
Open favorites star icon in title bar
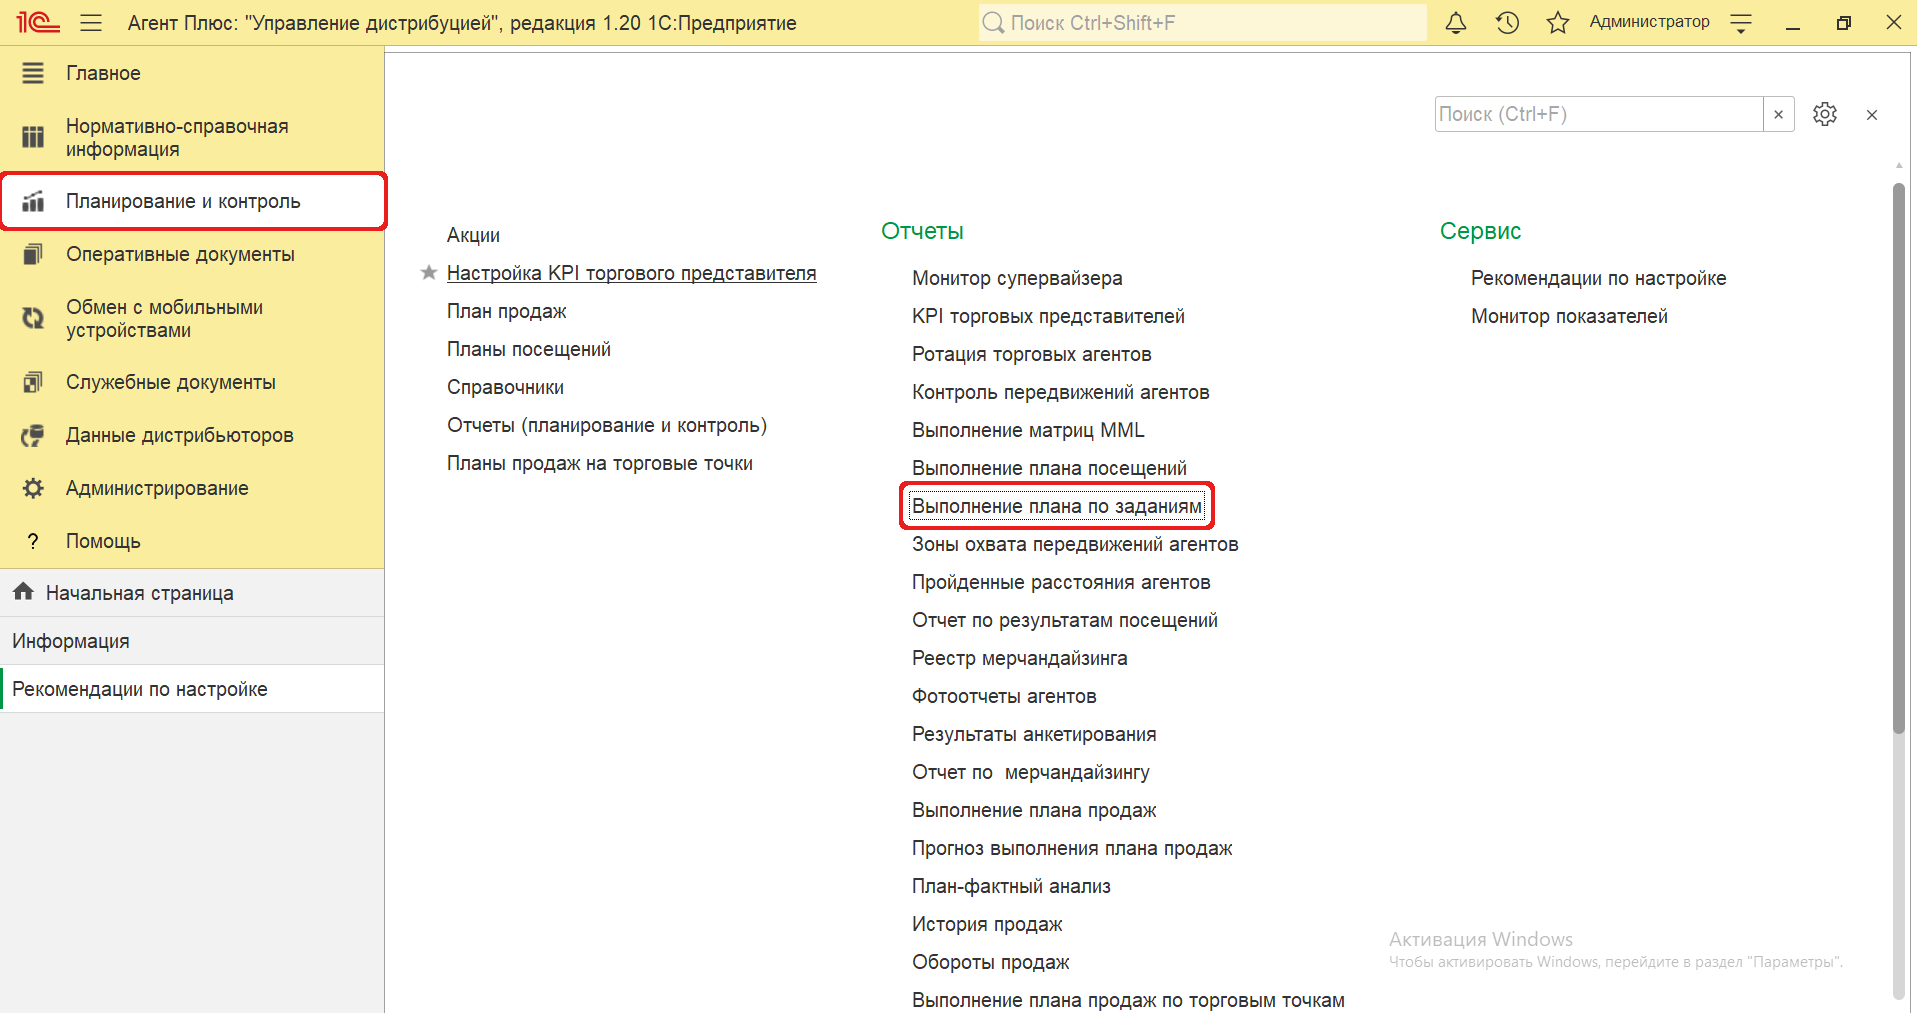click(x=1558, y=22)
